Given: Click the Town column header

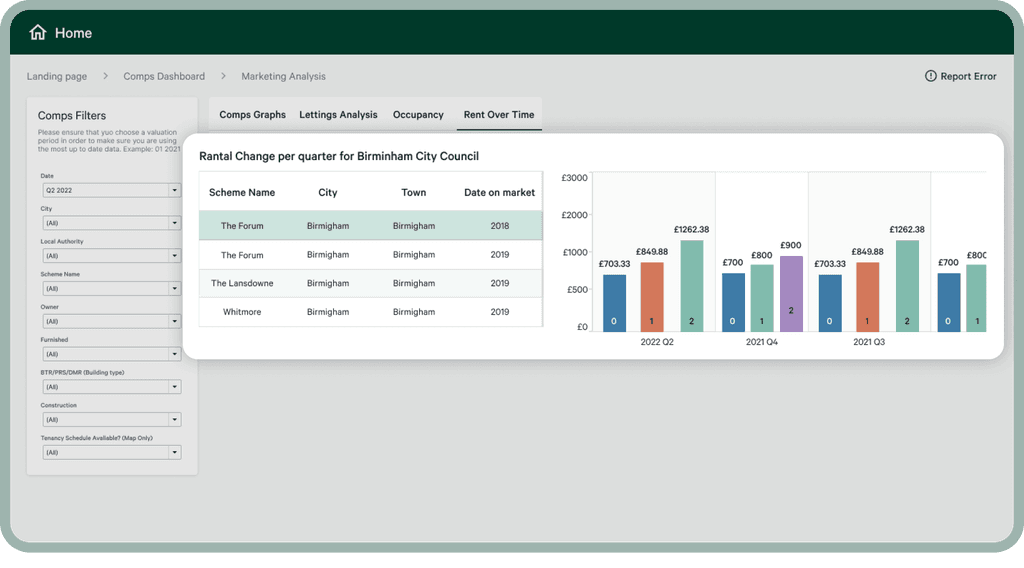Looking at the screenshot, I should click(x=413, y=192).
